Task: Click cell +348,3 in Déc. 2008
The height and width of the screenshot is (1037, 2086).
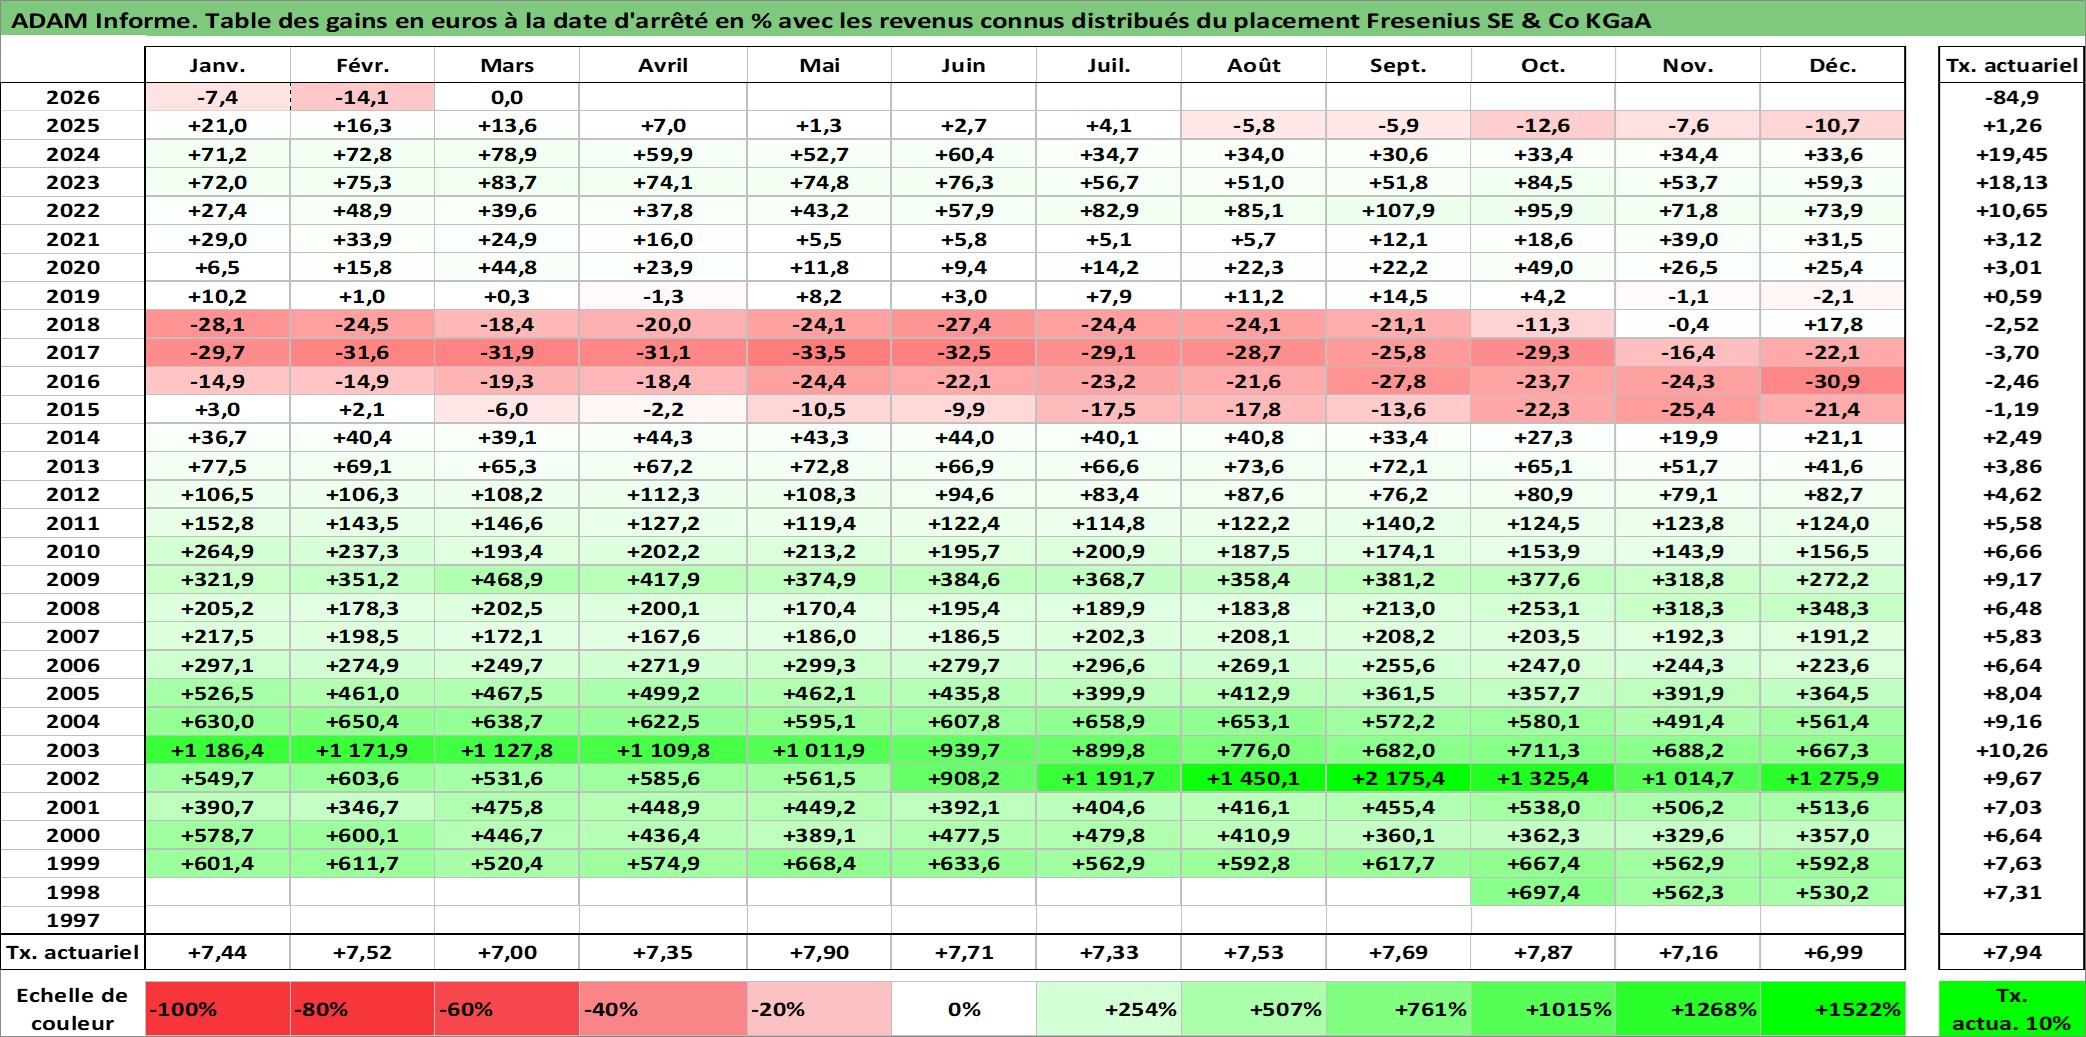Action: tap(1833, 608)
